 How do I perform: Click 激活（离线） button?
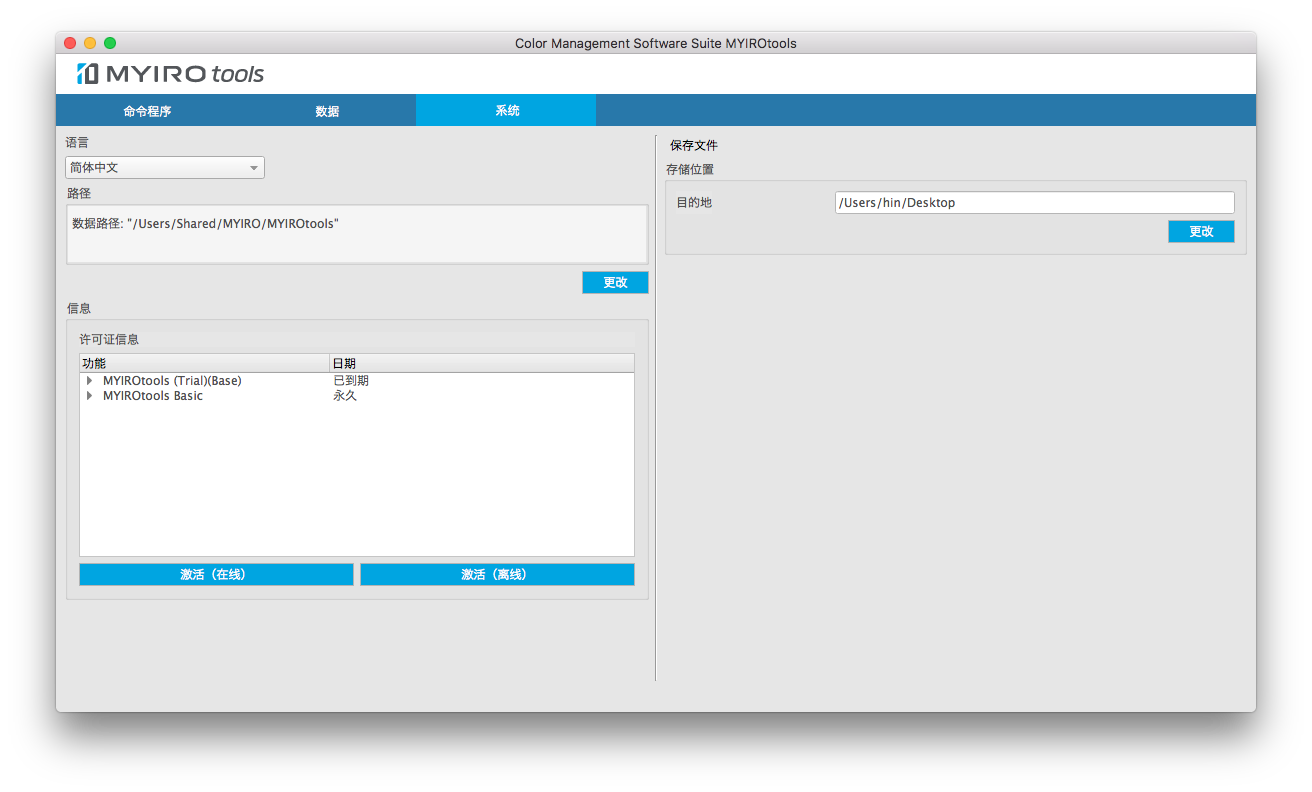pos(497,575)
